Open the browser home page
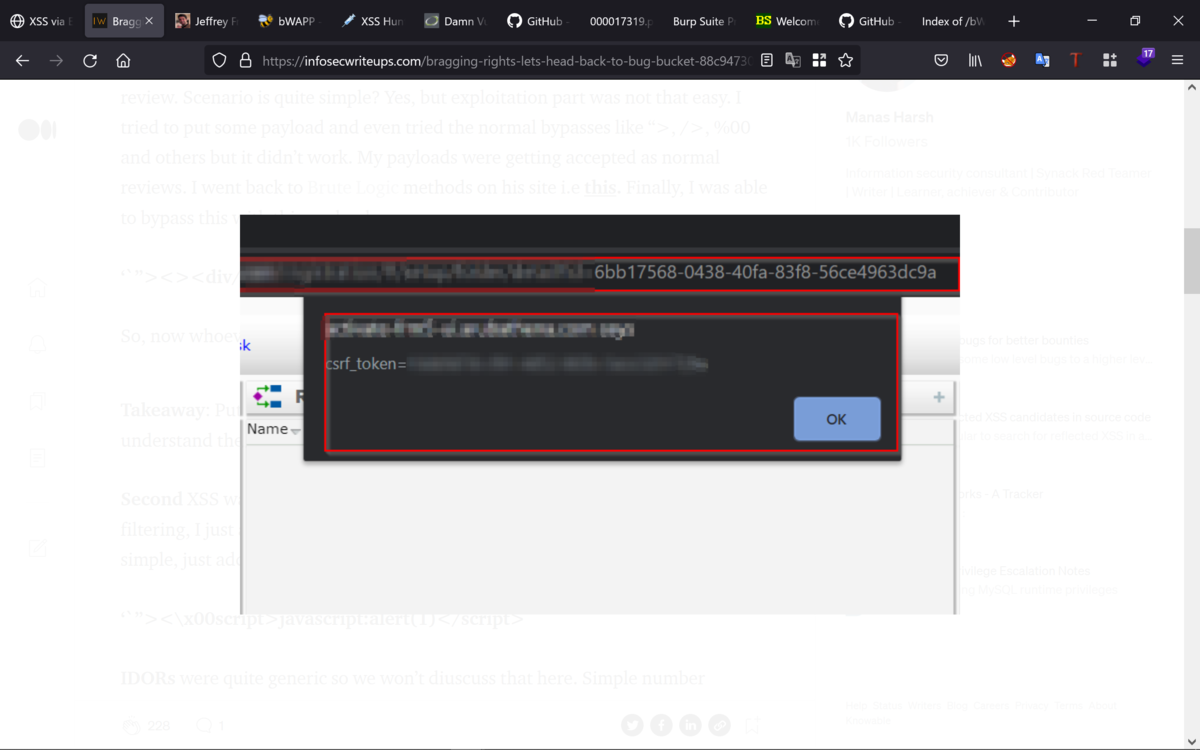Screen dimensions: 1200x750 coord(123,60)
